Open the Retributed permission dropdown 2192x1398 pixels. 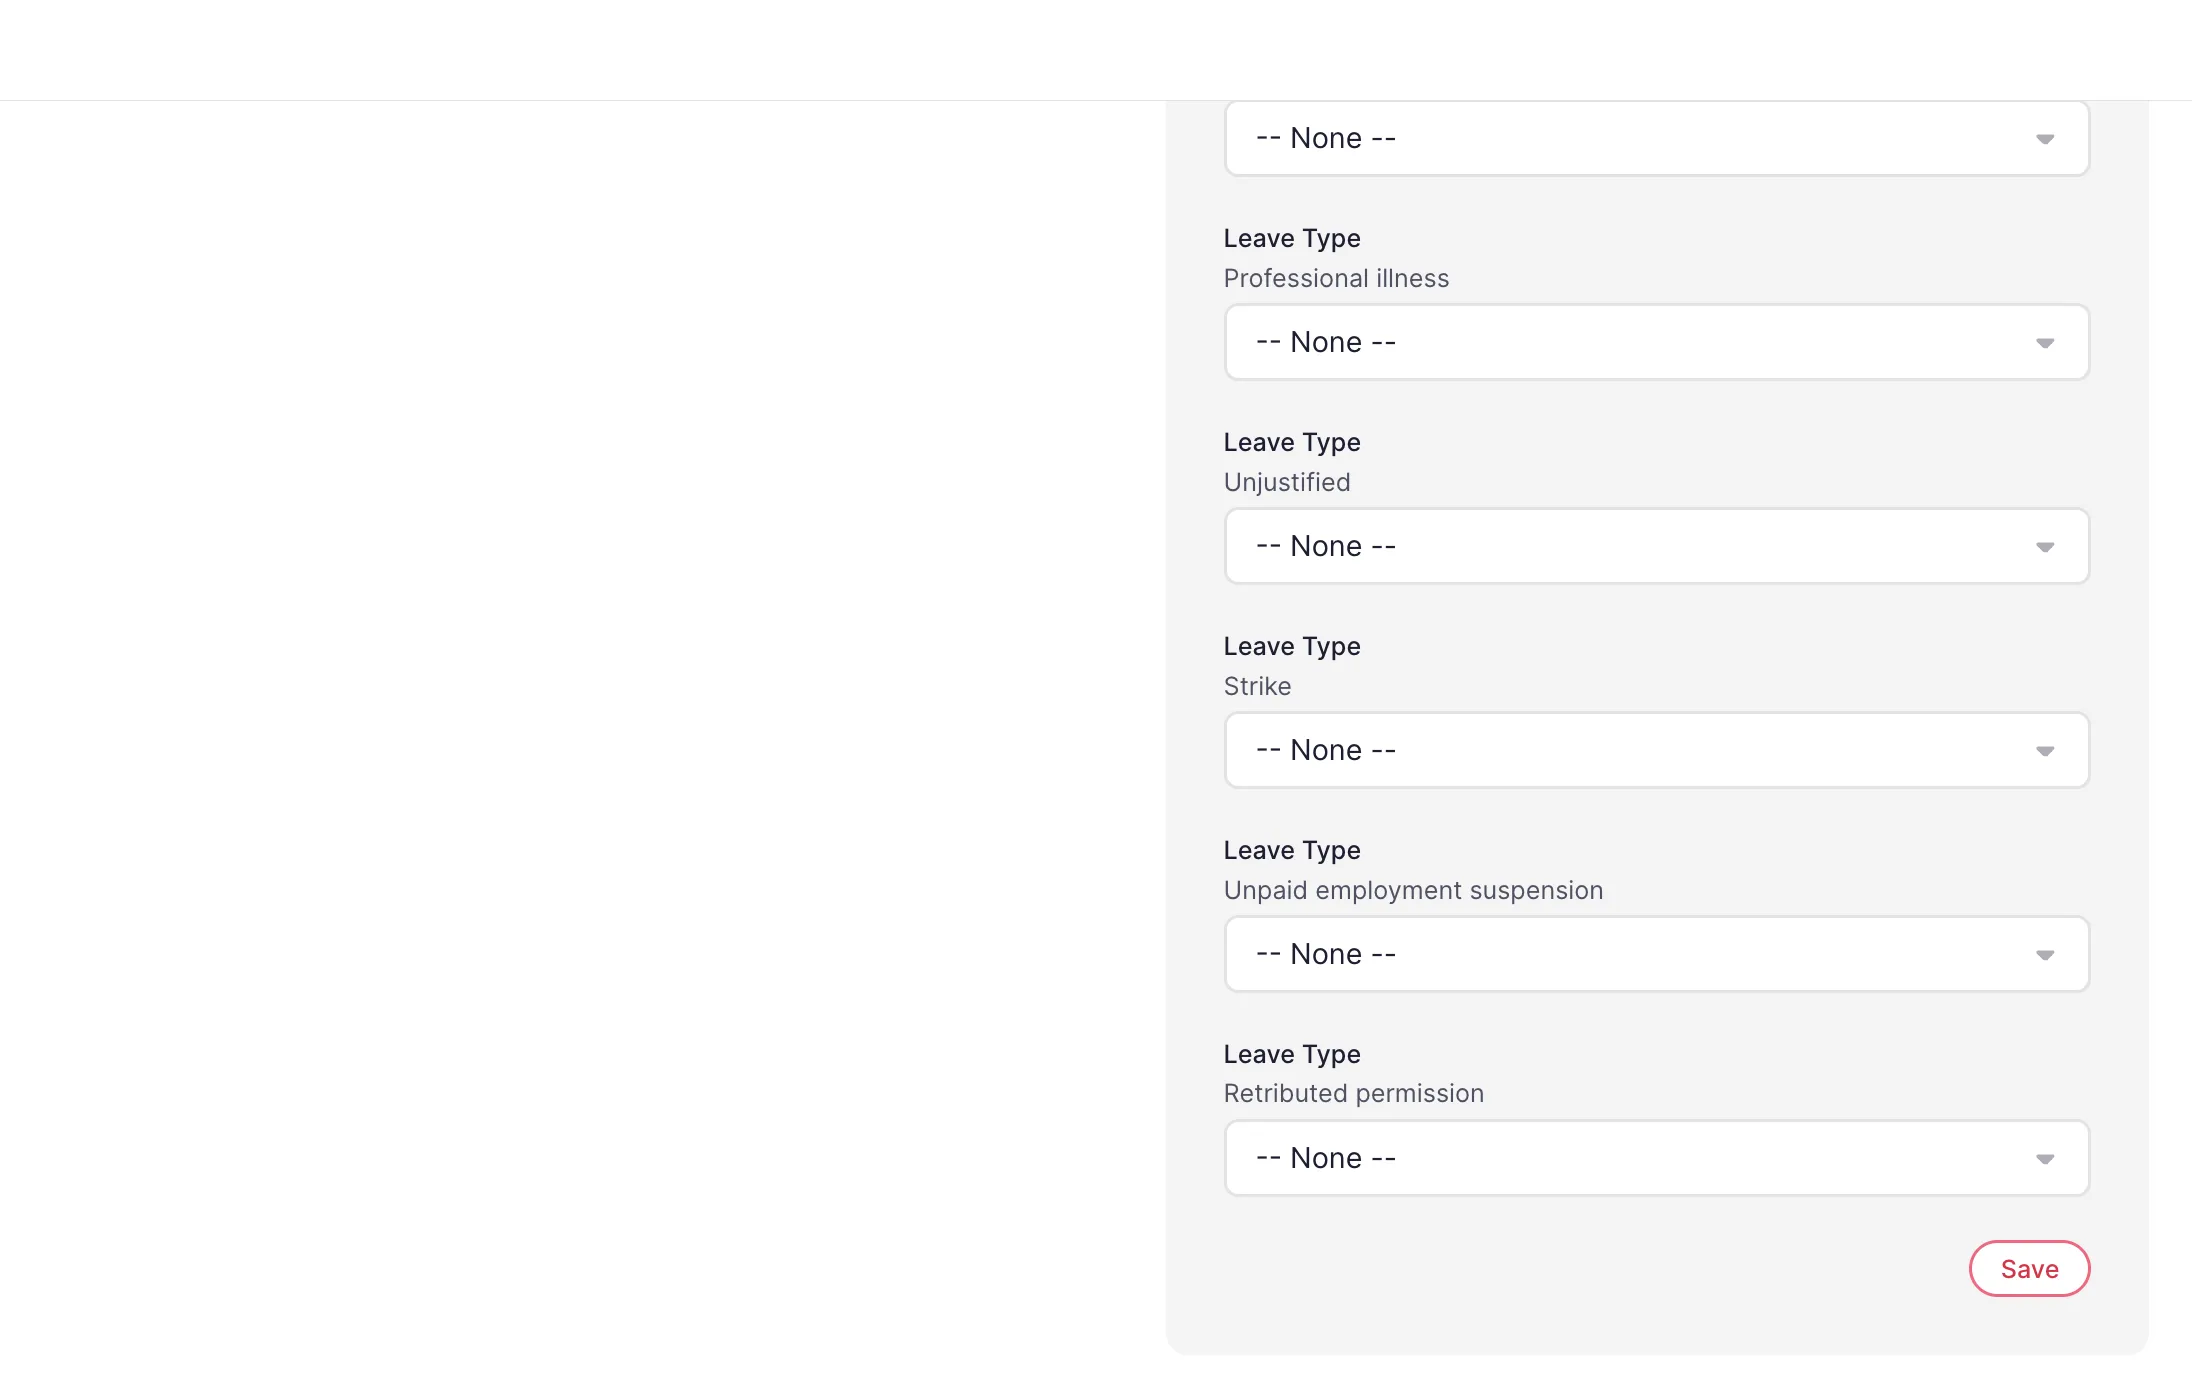pyautogui.click(x=1656, y=1158)
